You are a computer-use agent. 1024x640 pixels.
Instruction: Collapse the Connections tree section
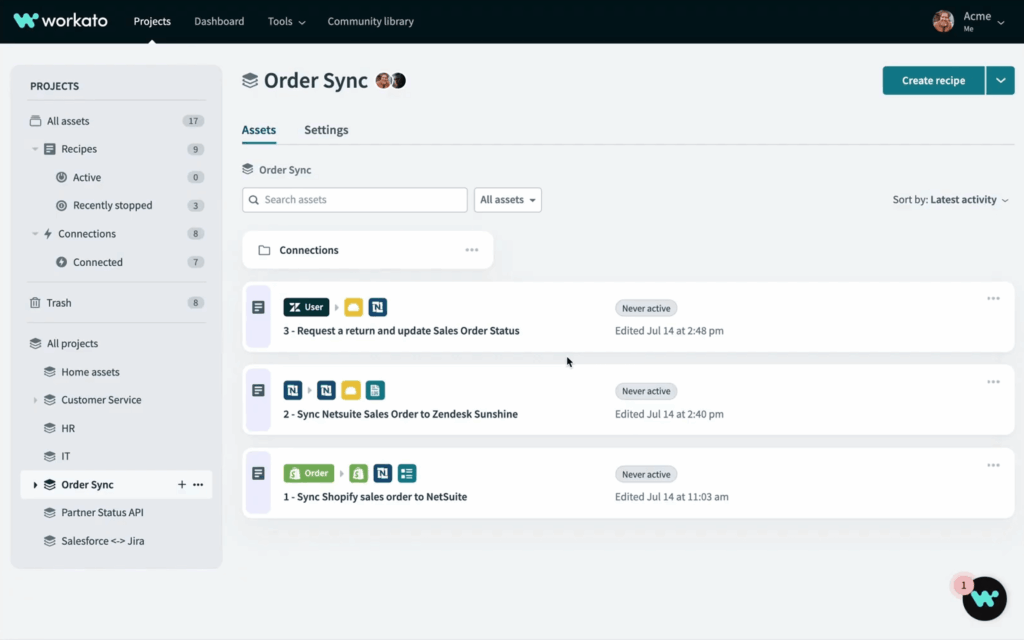tap(35, 234)
